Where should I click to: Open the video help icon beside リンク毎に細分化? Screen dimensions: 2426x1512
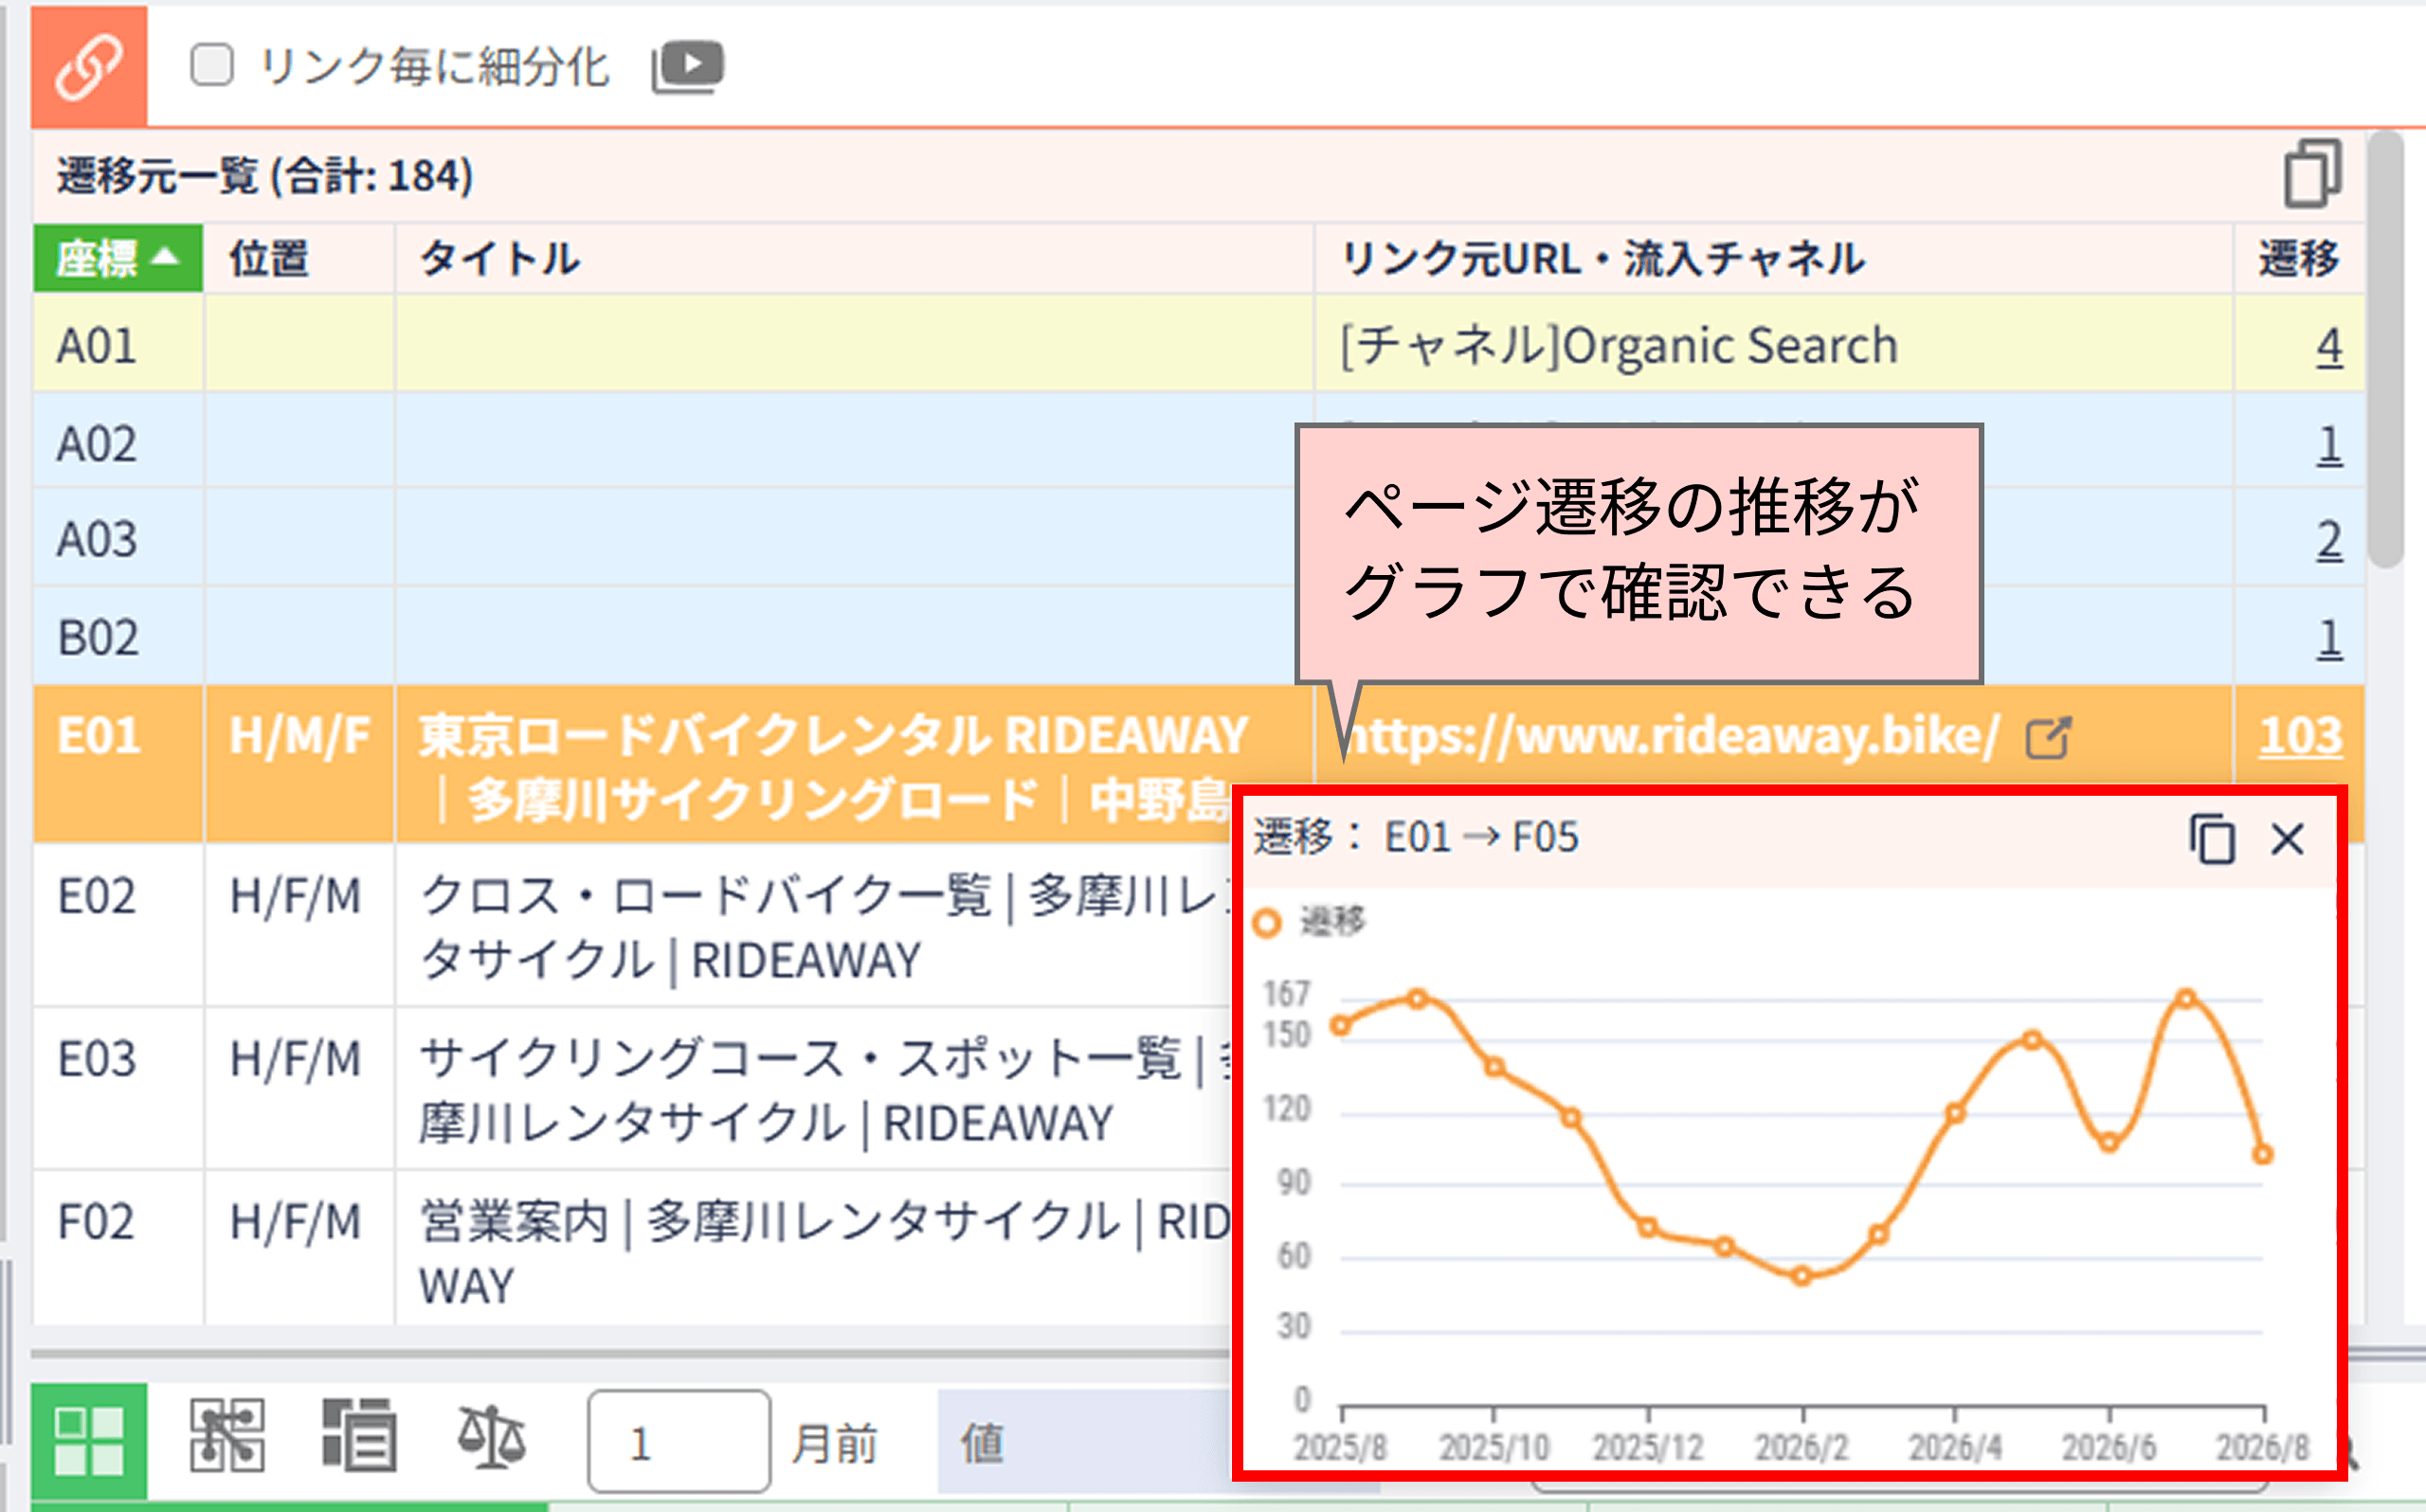(x=688, y=67)
